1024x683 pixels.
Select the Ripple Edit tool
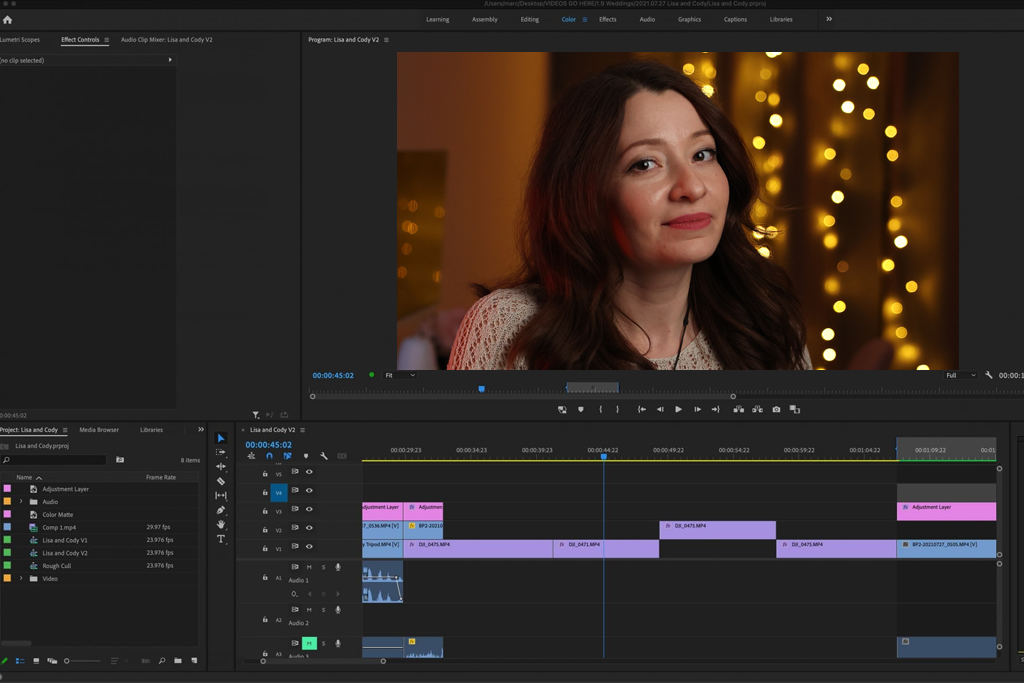pyautogui.click(x=221, y=466)
